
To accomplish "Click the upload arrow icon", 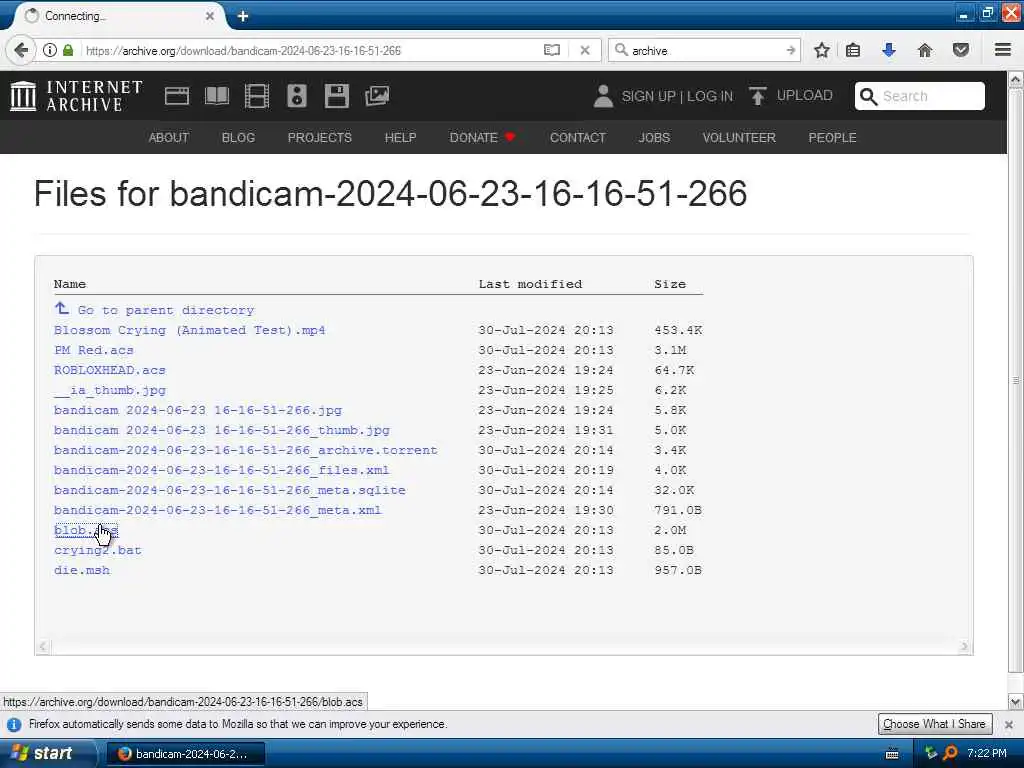I will point(758,96).
